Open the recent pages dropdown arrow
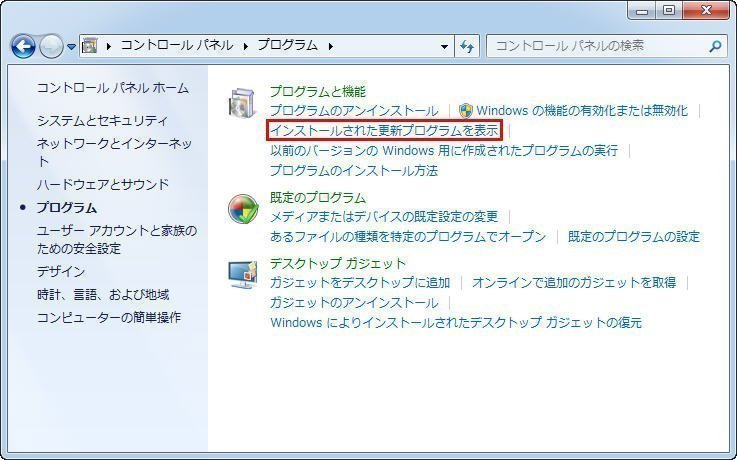 71,47
